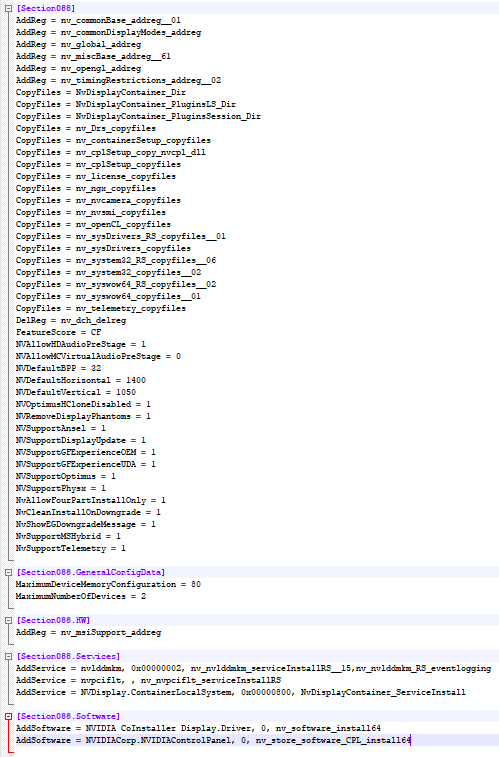
Task: Click line CopyFiles = nv_telemetry_copyfiles
Action: (101, 308)
